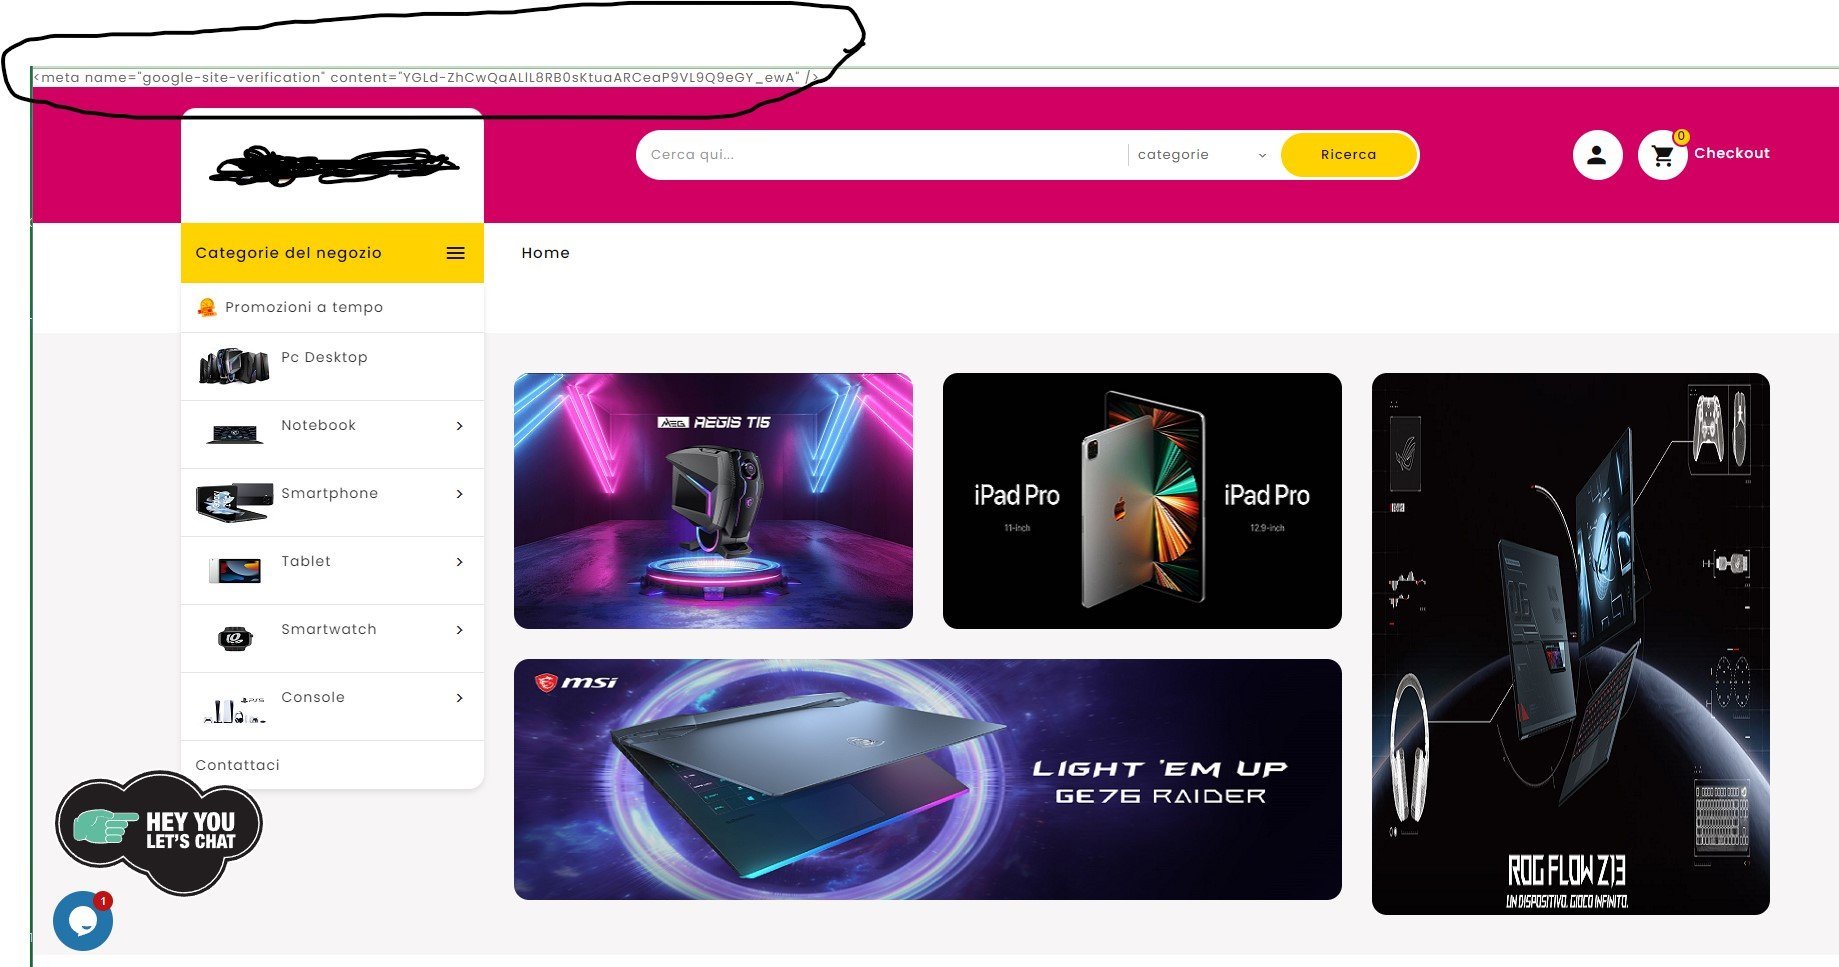Viewport: 1839px width, 967px height.
Task: Open the iPad Pro banner
Action: 1142,501
